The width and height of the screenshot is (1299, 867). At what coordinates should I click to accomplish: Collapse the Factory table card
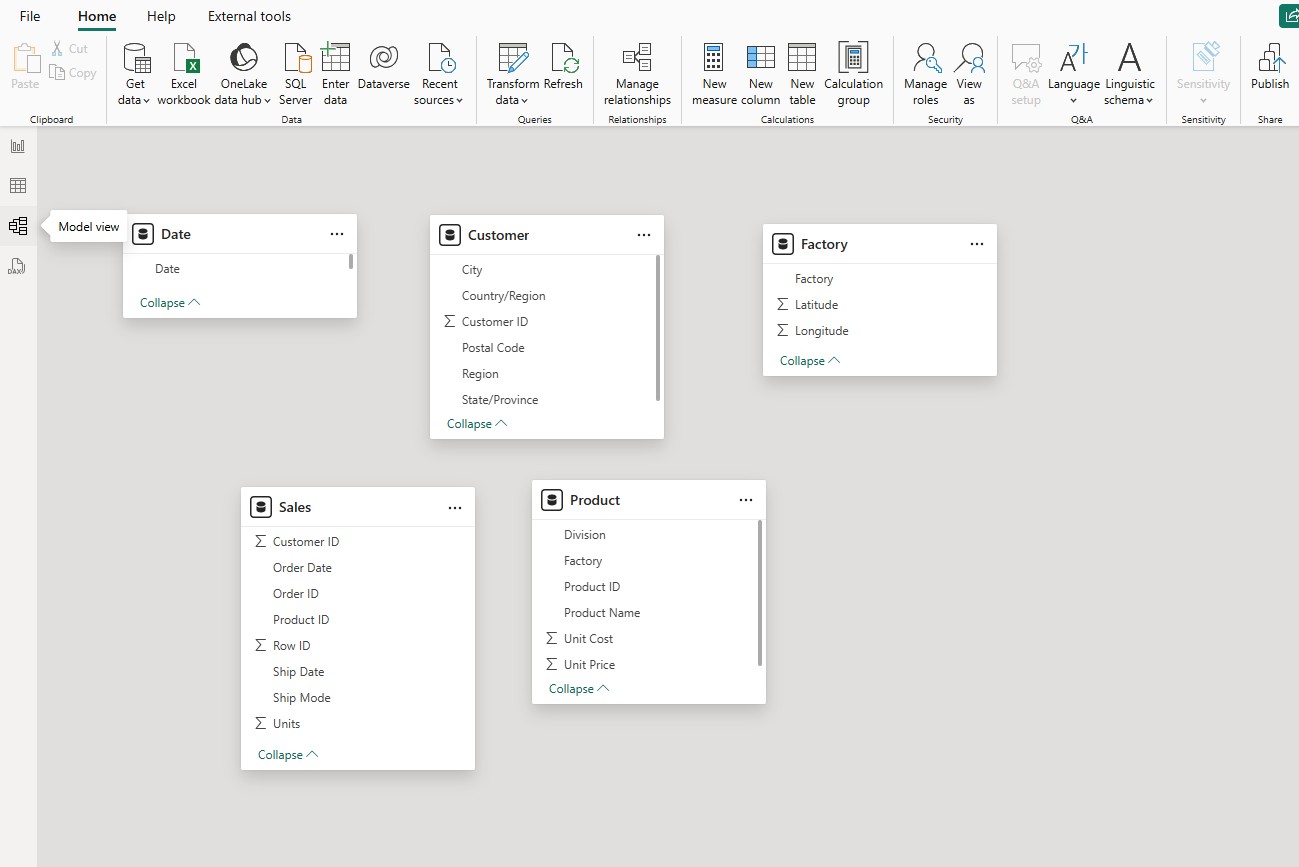coord(810,361)
